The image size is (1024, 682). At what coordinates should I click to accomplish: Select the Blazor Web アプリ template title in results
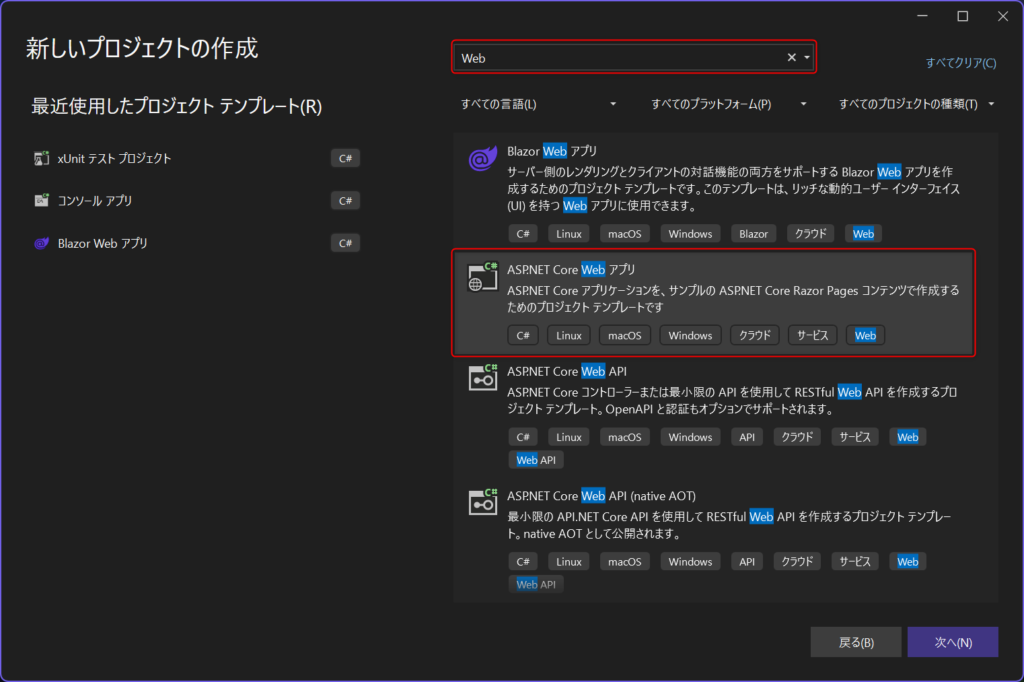(x=552, y=151)
